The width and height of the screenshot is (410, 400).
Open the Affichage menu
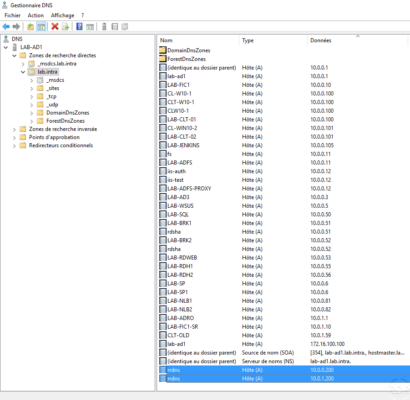62,15
